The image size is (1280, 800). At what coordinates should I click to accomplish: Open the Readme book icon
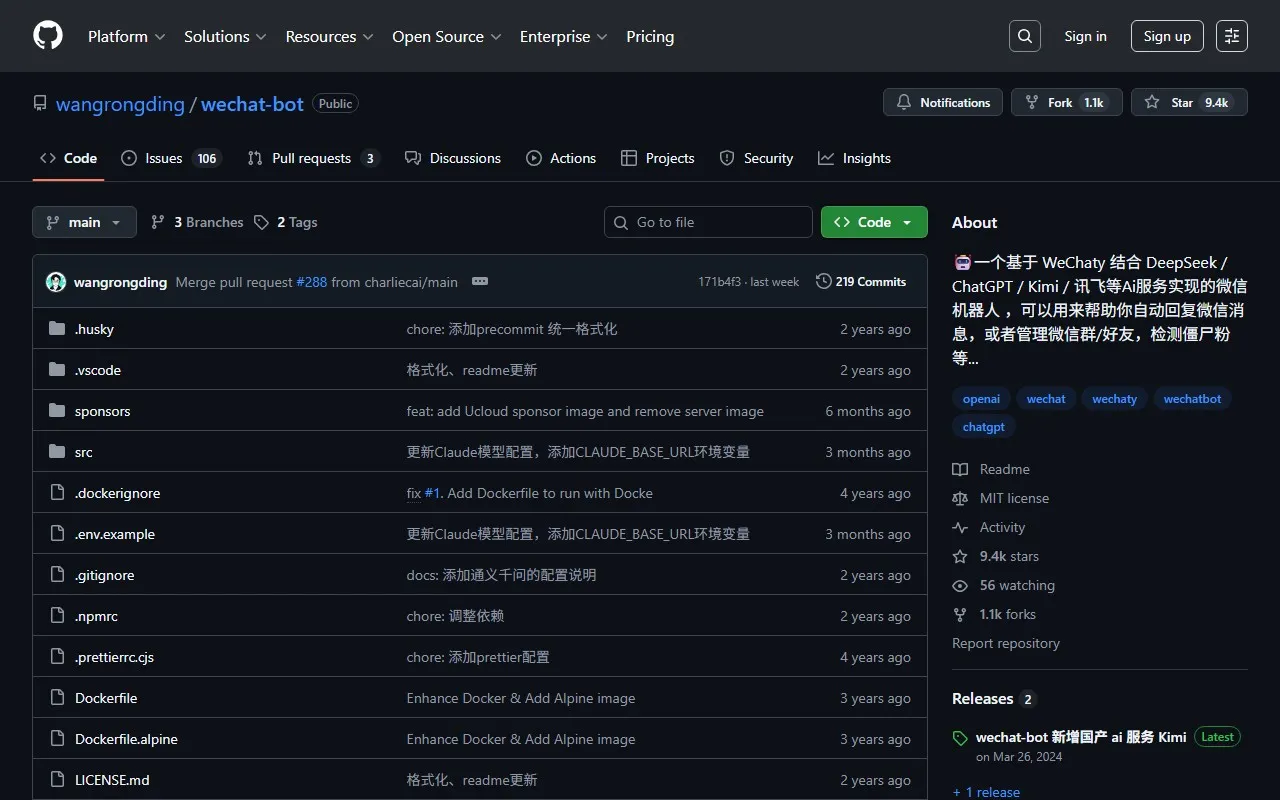coord(960,468)
